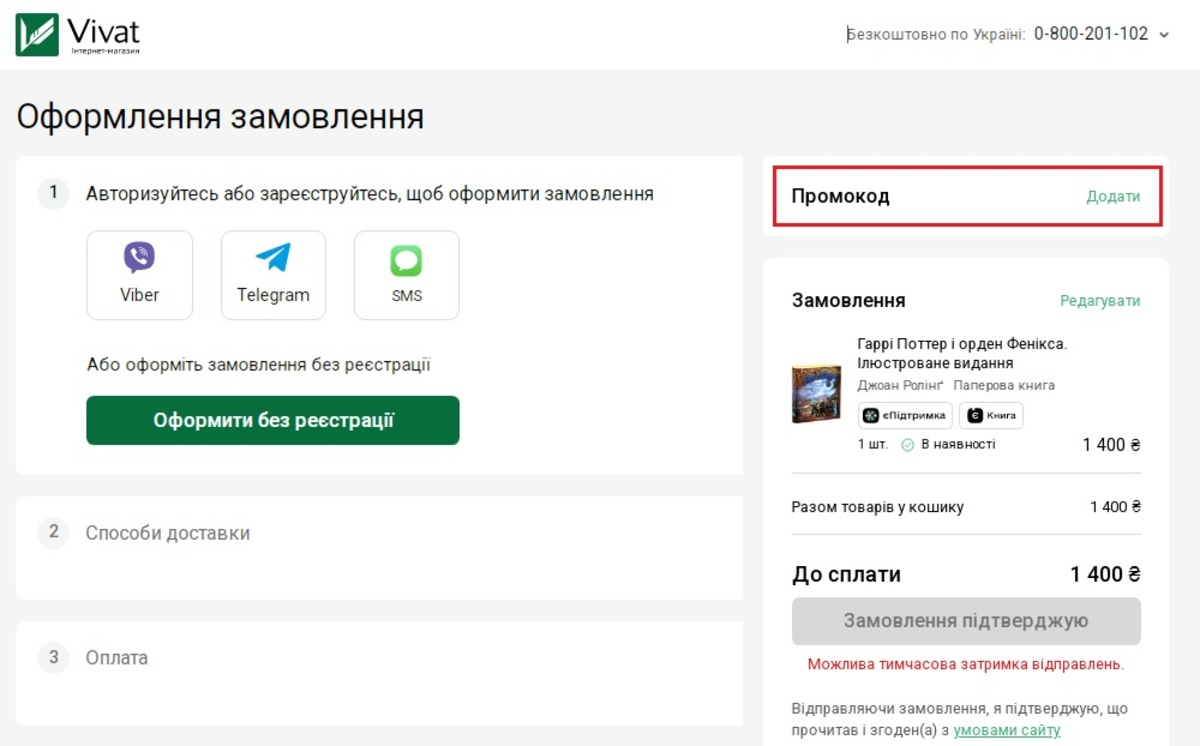Click the step 1 circle indicator

click(x=53, y=194)
